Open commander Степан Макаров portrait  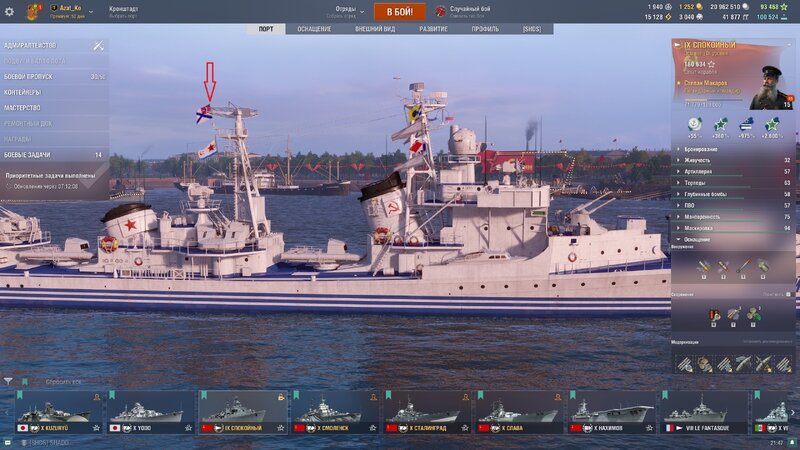pyautogui.click(x=770, y=88)
